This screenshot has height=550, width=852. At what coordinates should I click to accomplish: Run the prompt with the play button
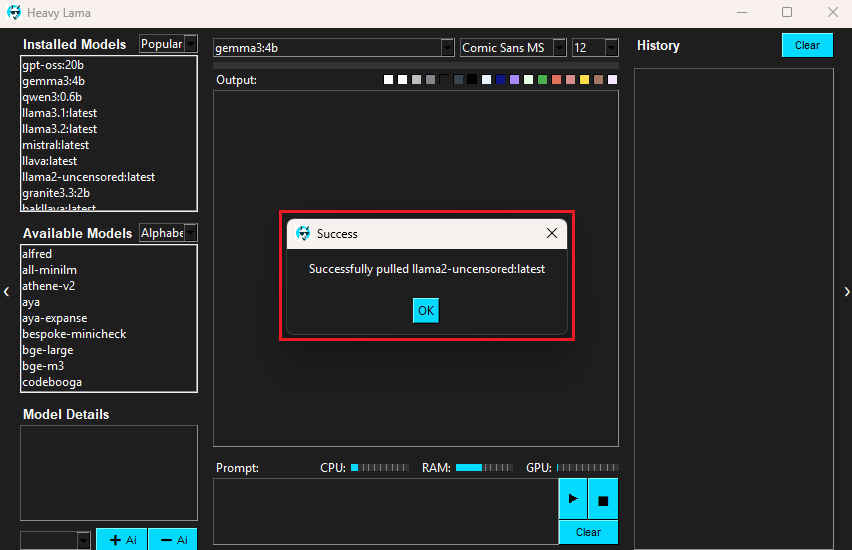point(573,498)
